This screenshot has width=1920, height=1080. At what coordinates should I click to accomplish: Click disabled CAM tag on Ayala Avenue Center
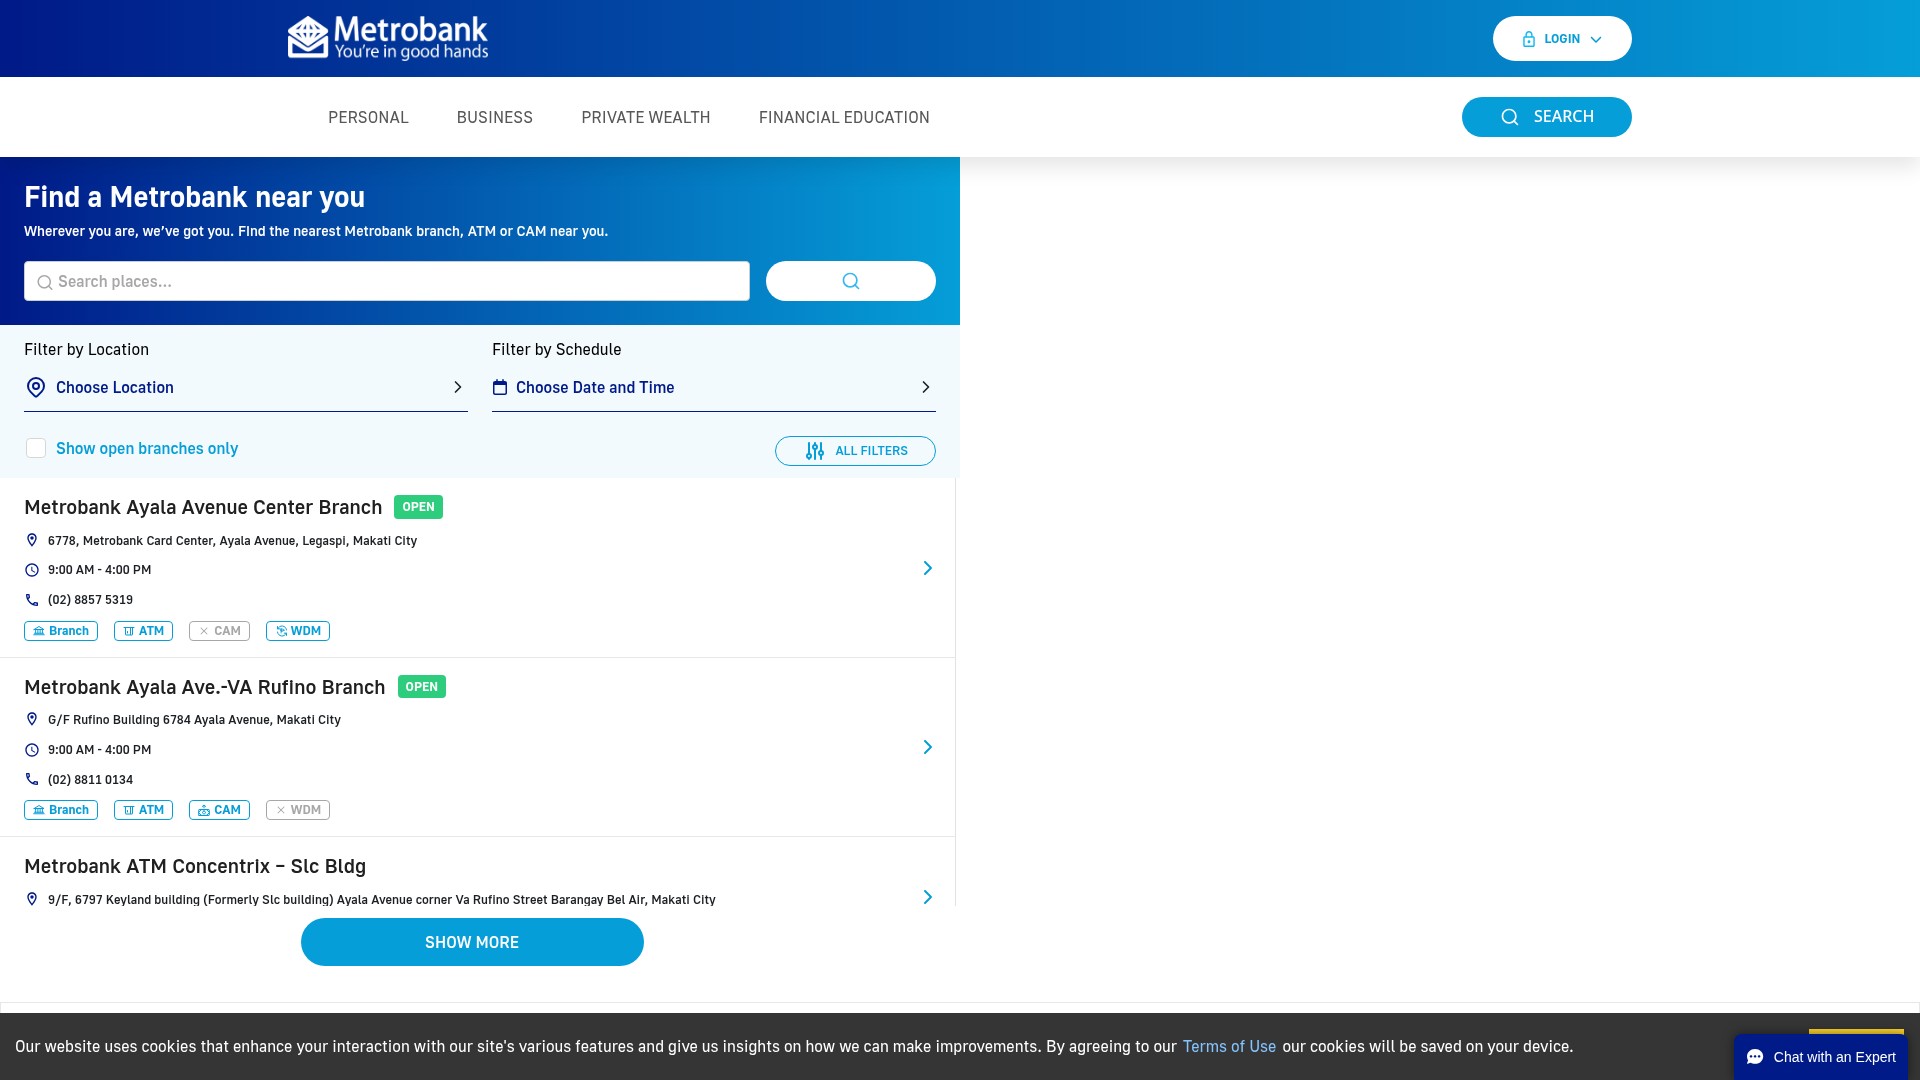coord(219,631)
